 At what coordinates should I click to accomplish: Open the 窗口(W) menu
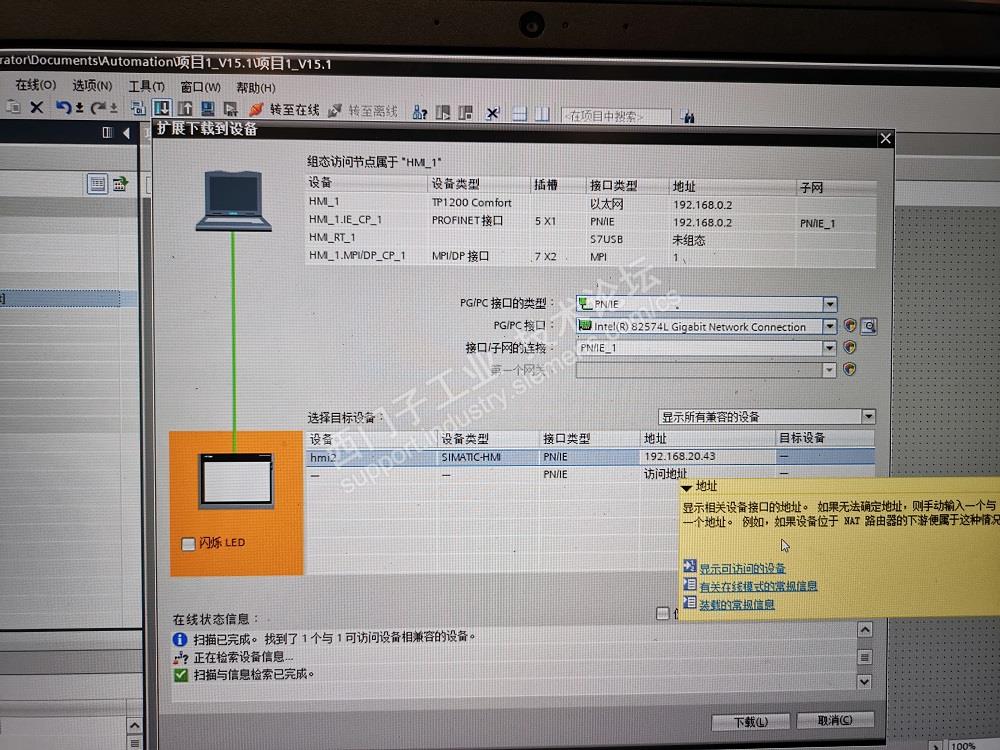point(200,87)
